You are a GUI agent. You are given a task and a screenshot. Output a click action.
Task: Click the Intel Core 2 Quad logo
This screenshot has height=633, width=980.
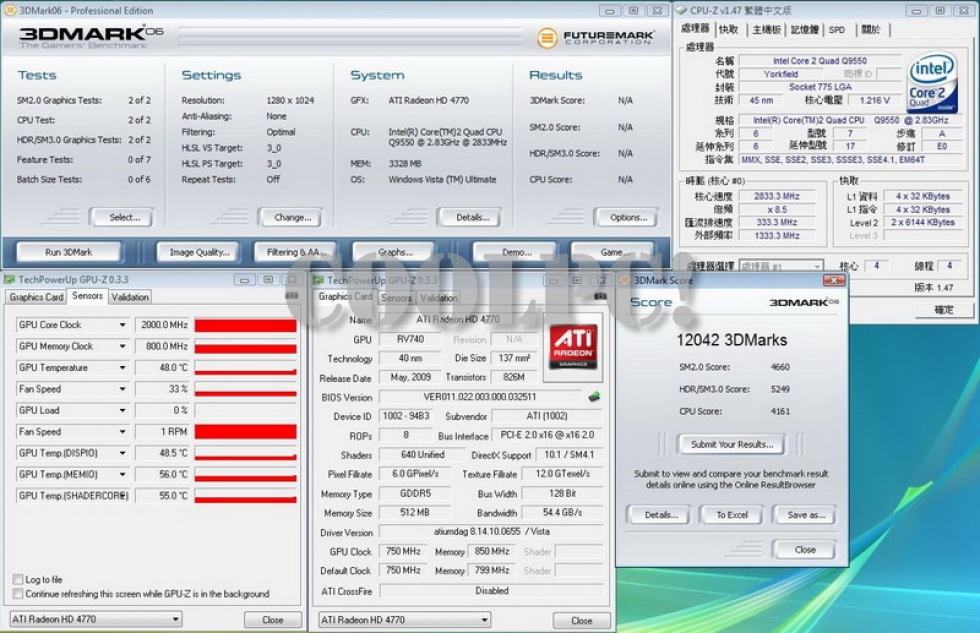[931, 84]
